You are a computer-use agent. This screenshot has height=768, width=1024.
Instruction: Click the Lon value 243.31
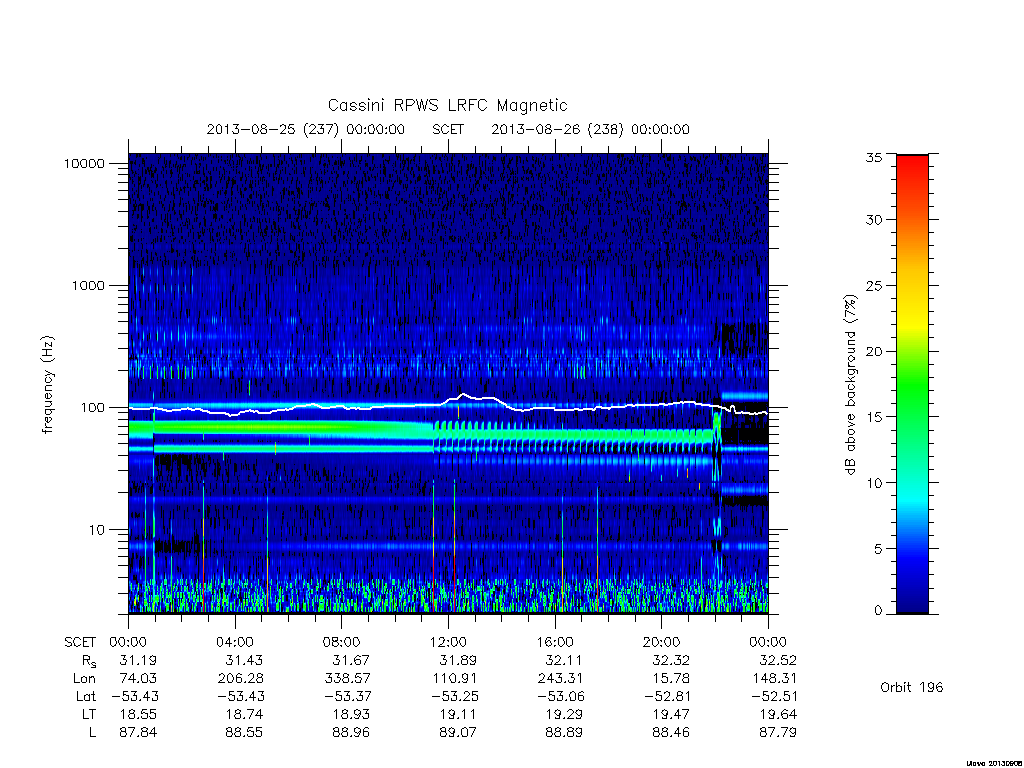click(x=560, y=679)
